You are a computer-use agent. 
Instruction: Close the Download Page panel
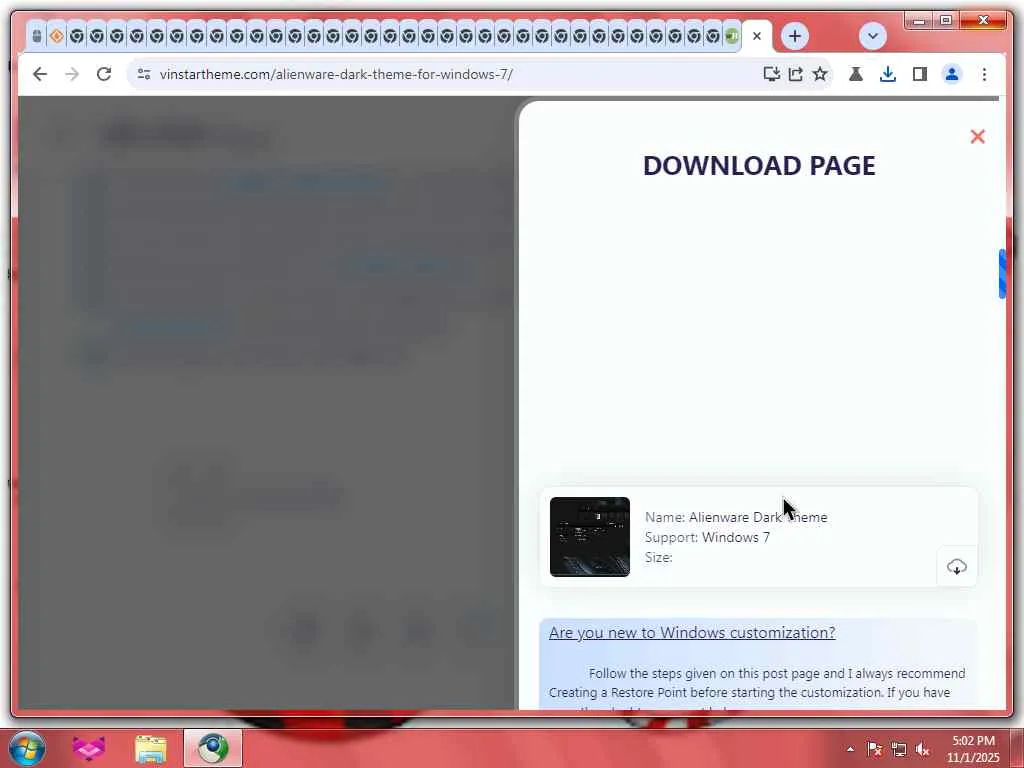[x=978, y=136]
